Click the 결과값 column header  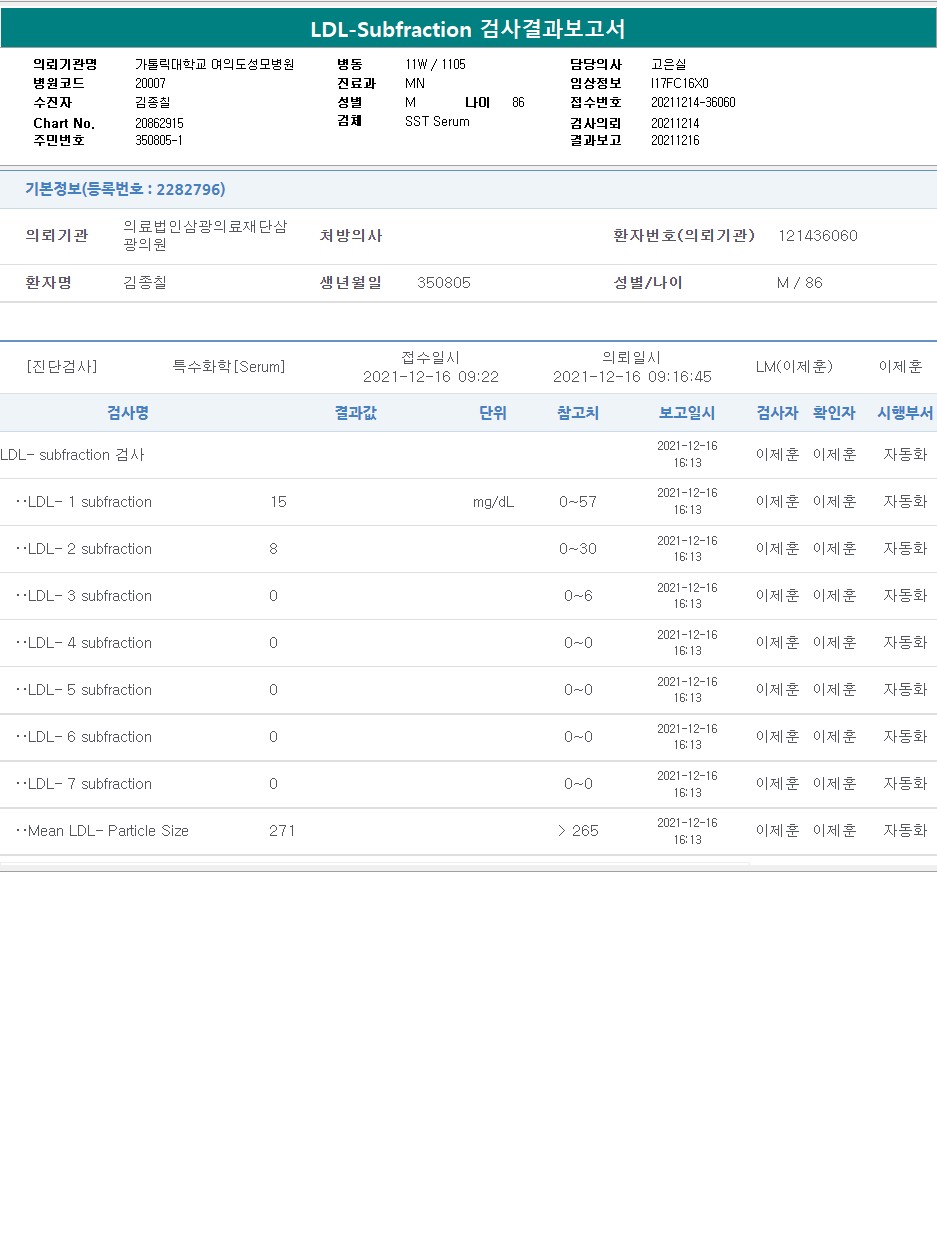355,413
